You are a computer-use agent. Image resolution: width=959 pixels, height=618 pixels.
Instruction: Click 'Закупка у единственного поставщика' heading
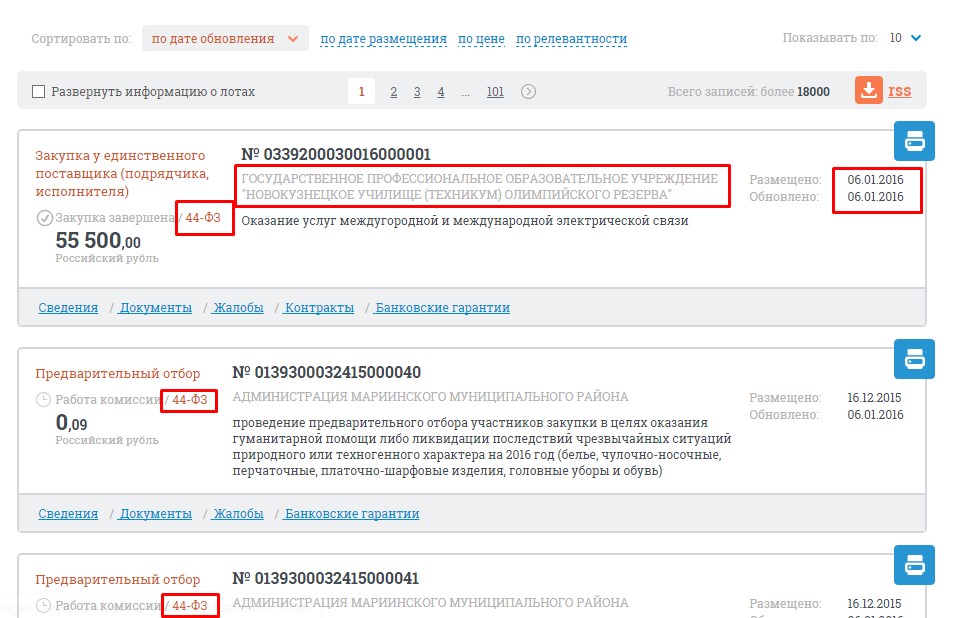[122, 173]
